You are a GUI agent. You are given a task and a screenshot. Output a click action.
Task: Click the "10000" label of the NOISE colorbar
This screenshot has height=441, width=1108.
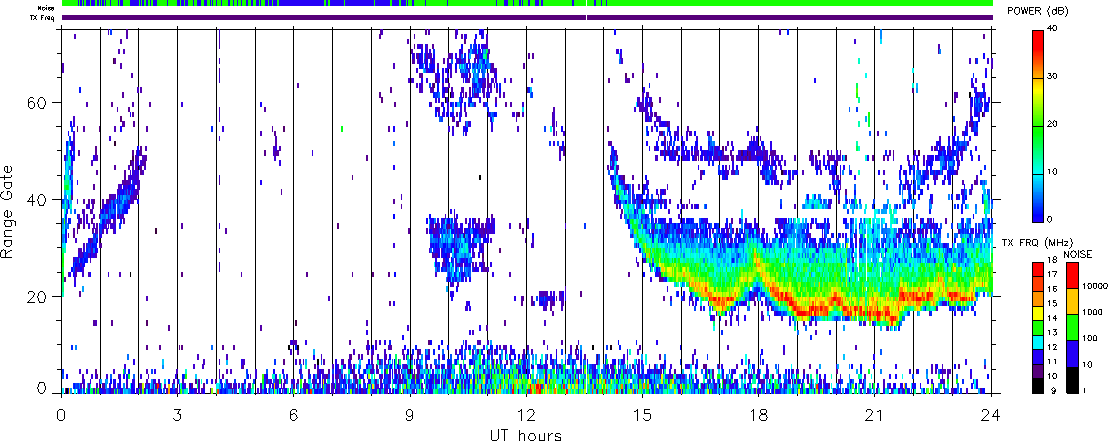[1093, 286]
